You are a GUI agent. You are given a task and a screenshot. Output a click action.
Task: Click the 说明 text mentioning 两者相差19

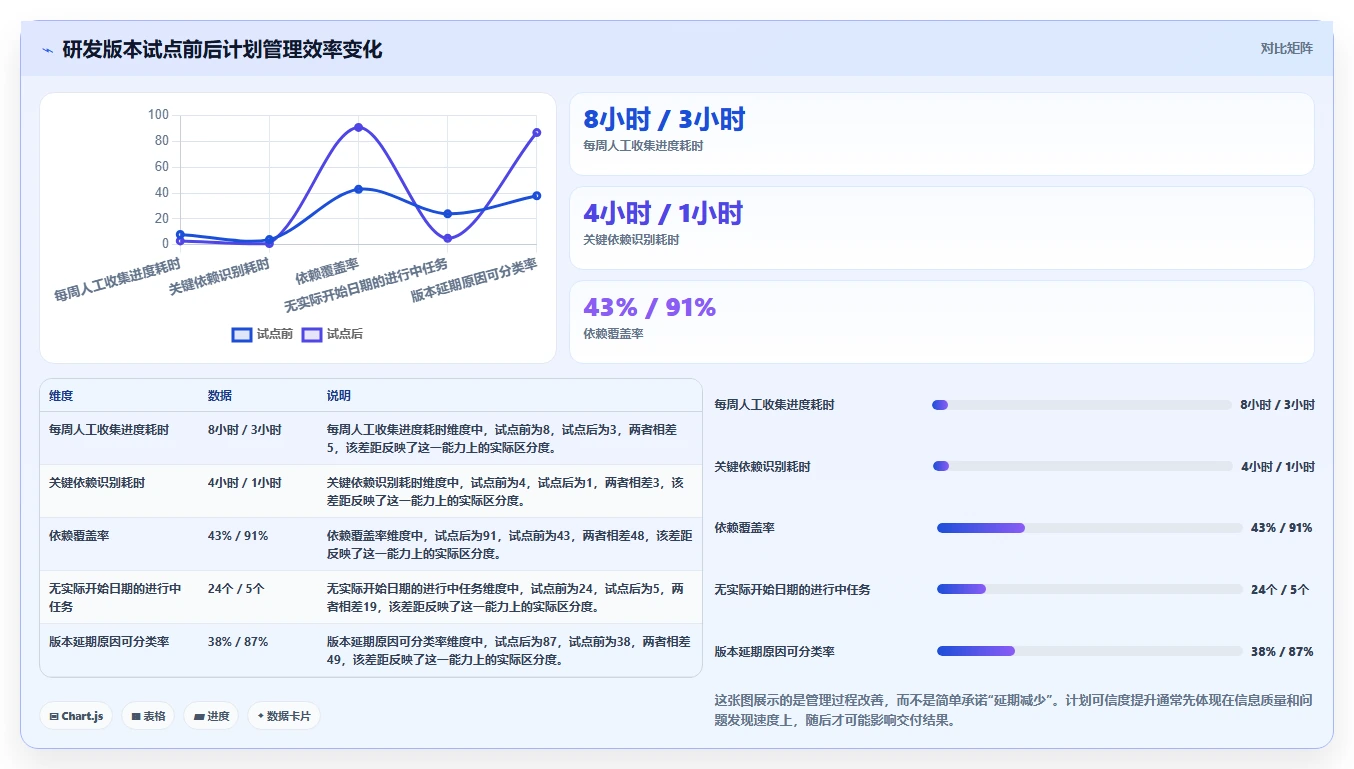506,597
